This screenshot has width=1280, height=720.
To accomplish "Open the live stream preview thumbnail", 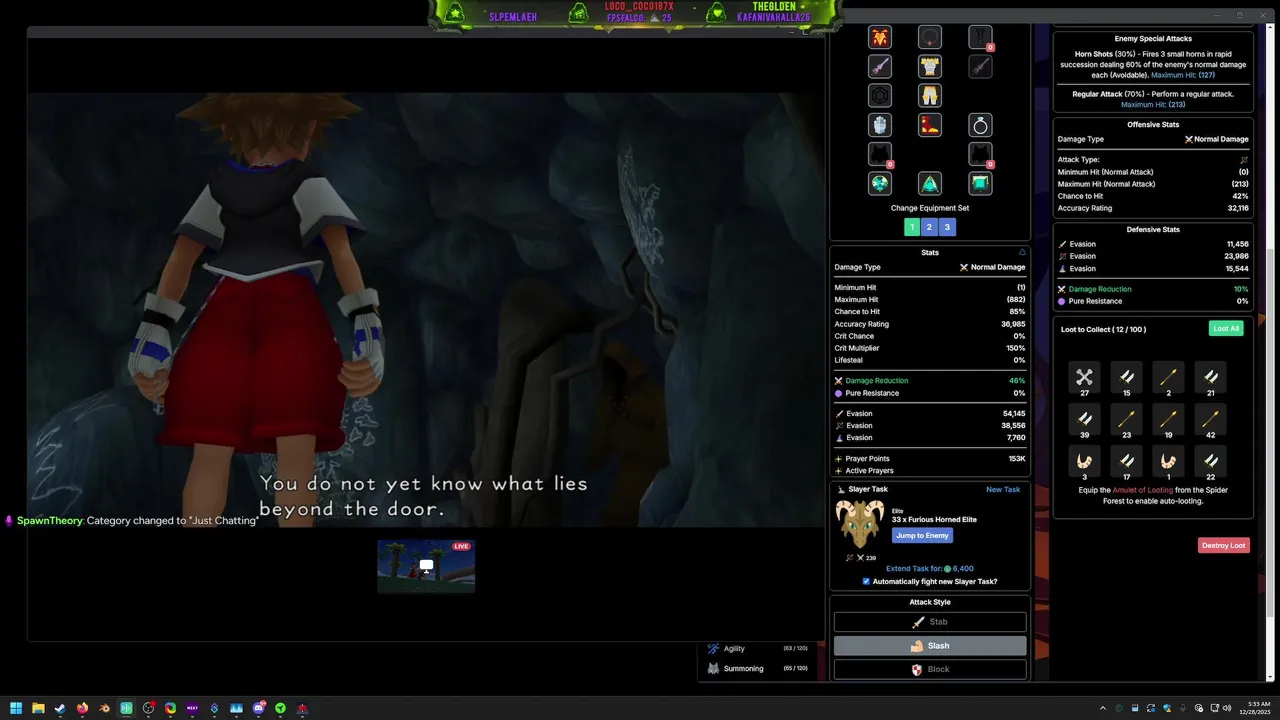I will coord(426,566).
